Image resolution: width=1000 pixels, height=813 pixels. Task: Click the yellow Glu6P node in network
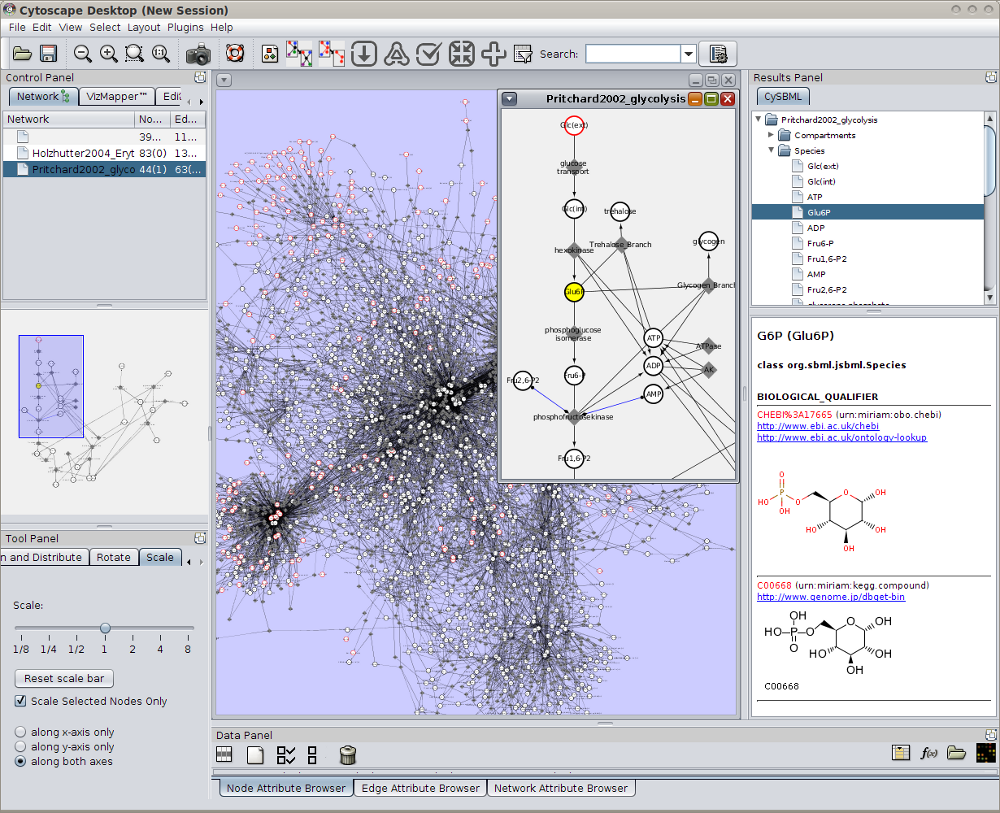point(574,291)
